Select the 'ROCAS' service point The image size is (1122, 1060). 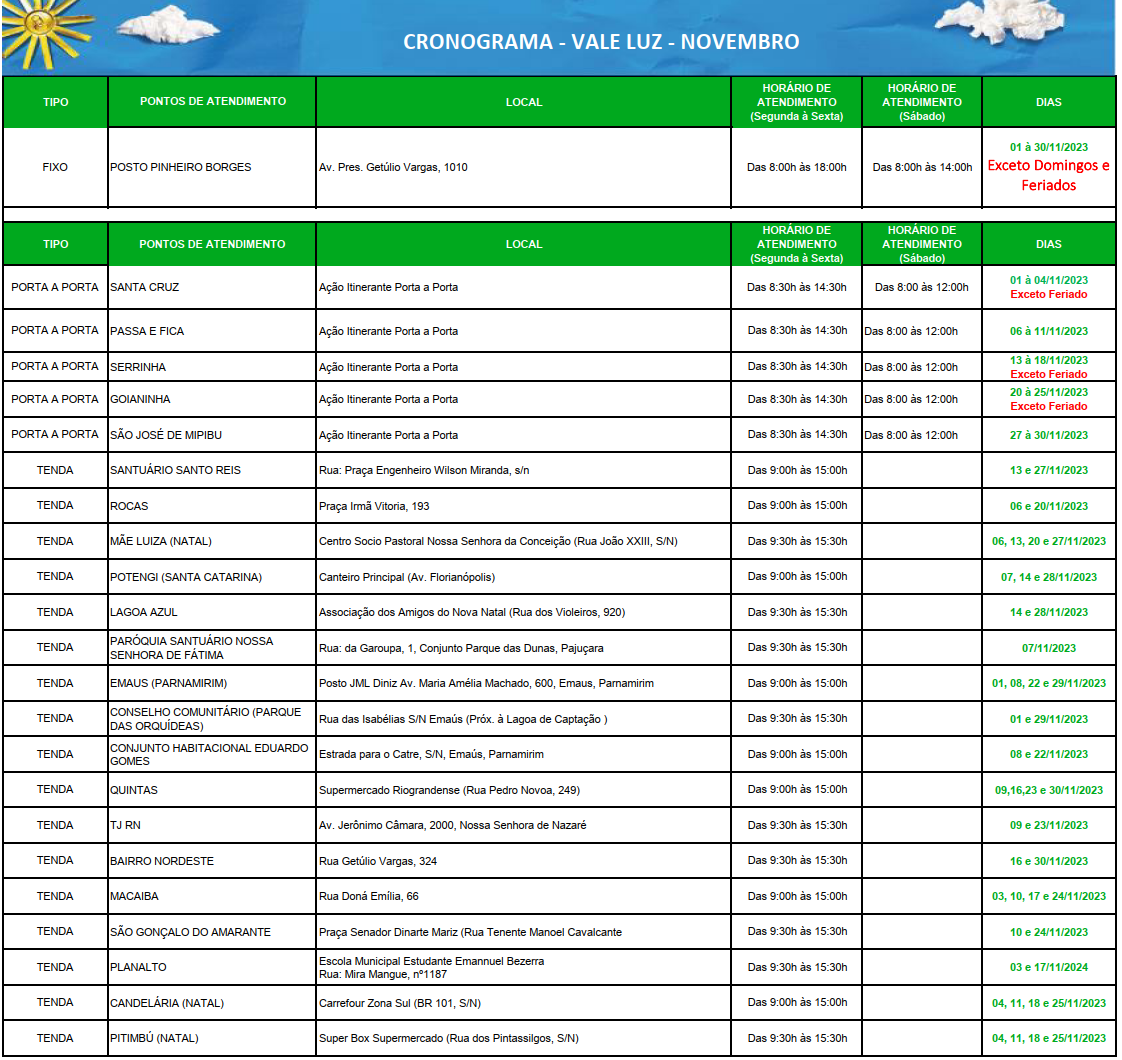pyautogui.click(x=129, y=505)
